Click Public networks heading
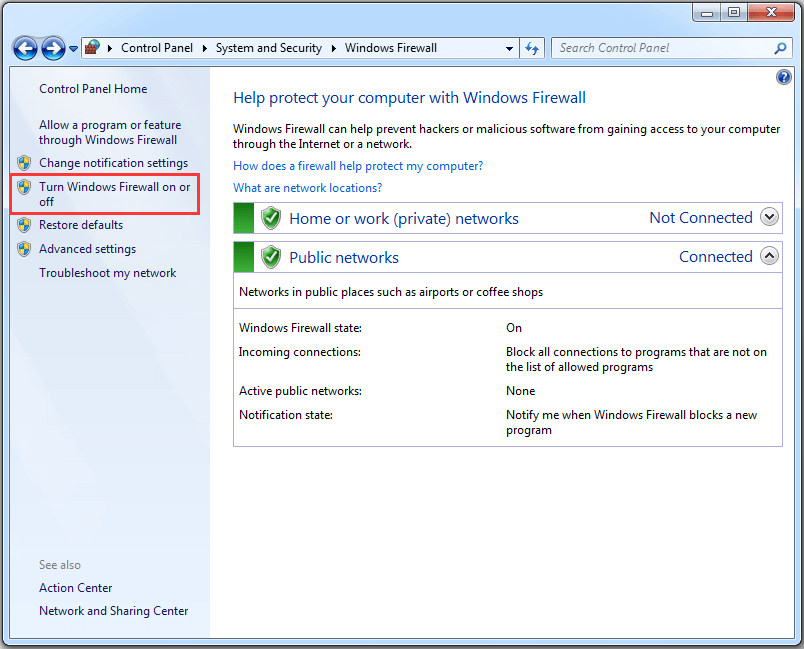Viewport: 804px width, 649px height. 344,257
